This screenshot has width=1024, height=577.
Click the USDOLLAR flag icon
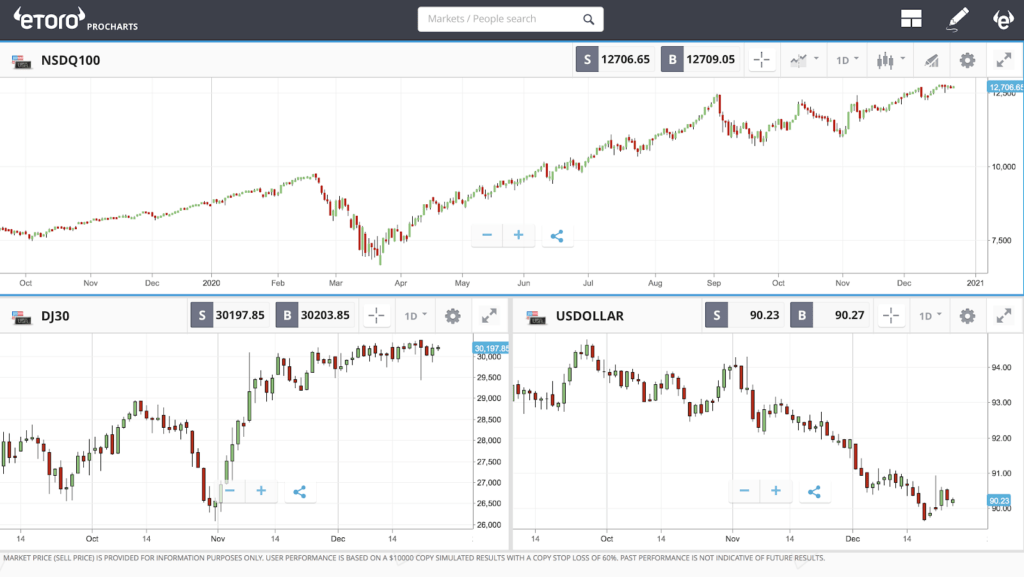coord(536,317)
